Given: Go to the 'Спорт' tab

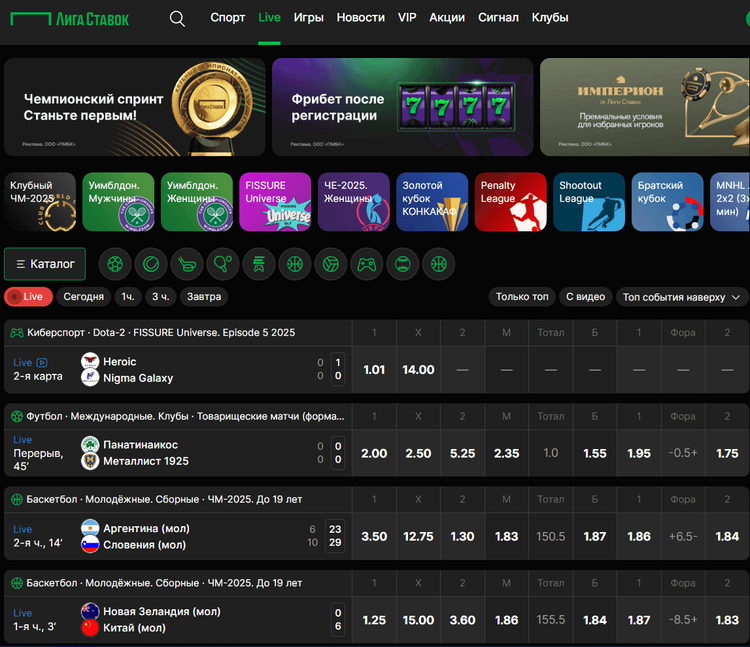Looking at the screenshot, I should 228,18.
